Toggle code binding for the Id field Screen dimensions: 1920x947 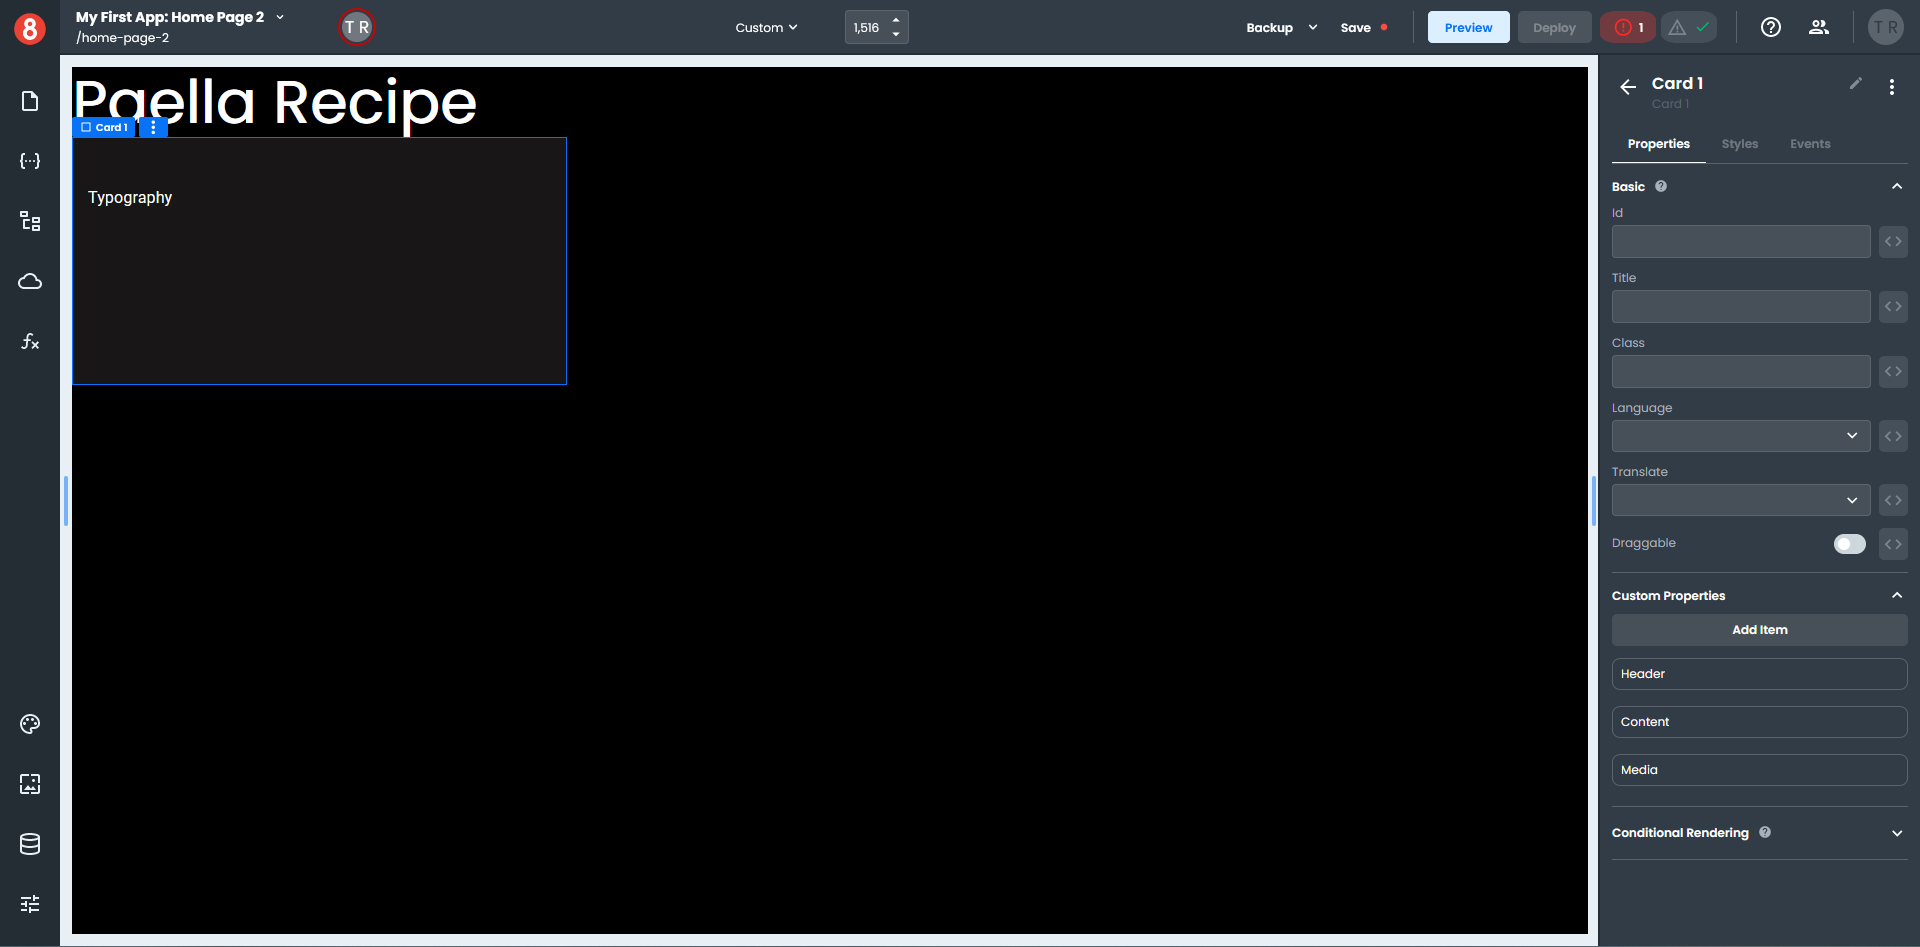1893,242
